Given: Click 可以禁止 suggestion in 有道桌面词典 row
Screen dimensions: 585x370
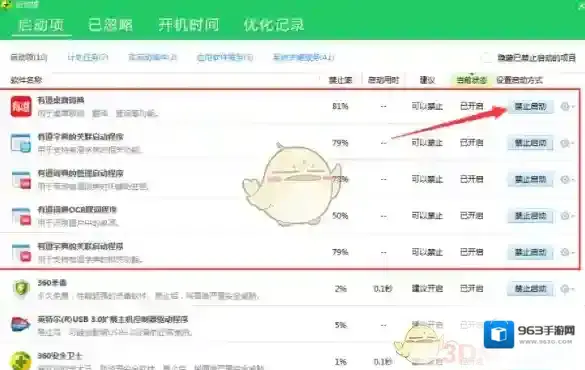Looking at the screenshot, I should (x=427, y=106).
